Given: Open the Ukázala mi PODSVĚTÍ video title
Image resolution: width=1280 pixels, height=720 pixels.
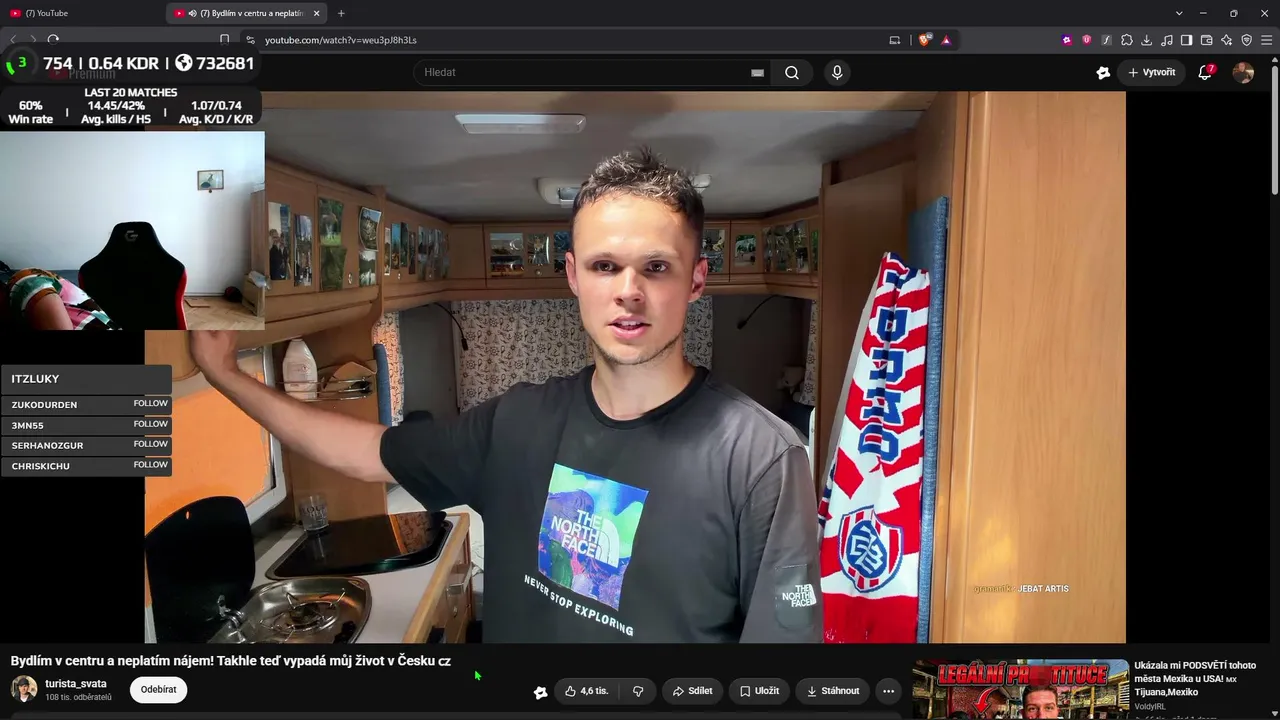Looking at the screenshot, I should point(1195,678).
